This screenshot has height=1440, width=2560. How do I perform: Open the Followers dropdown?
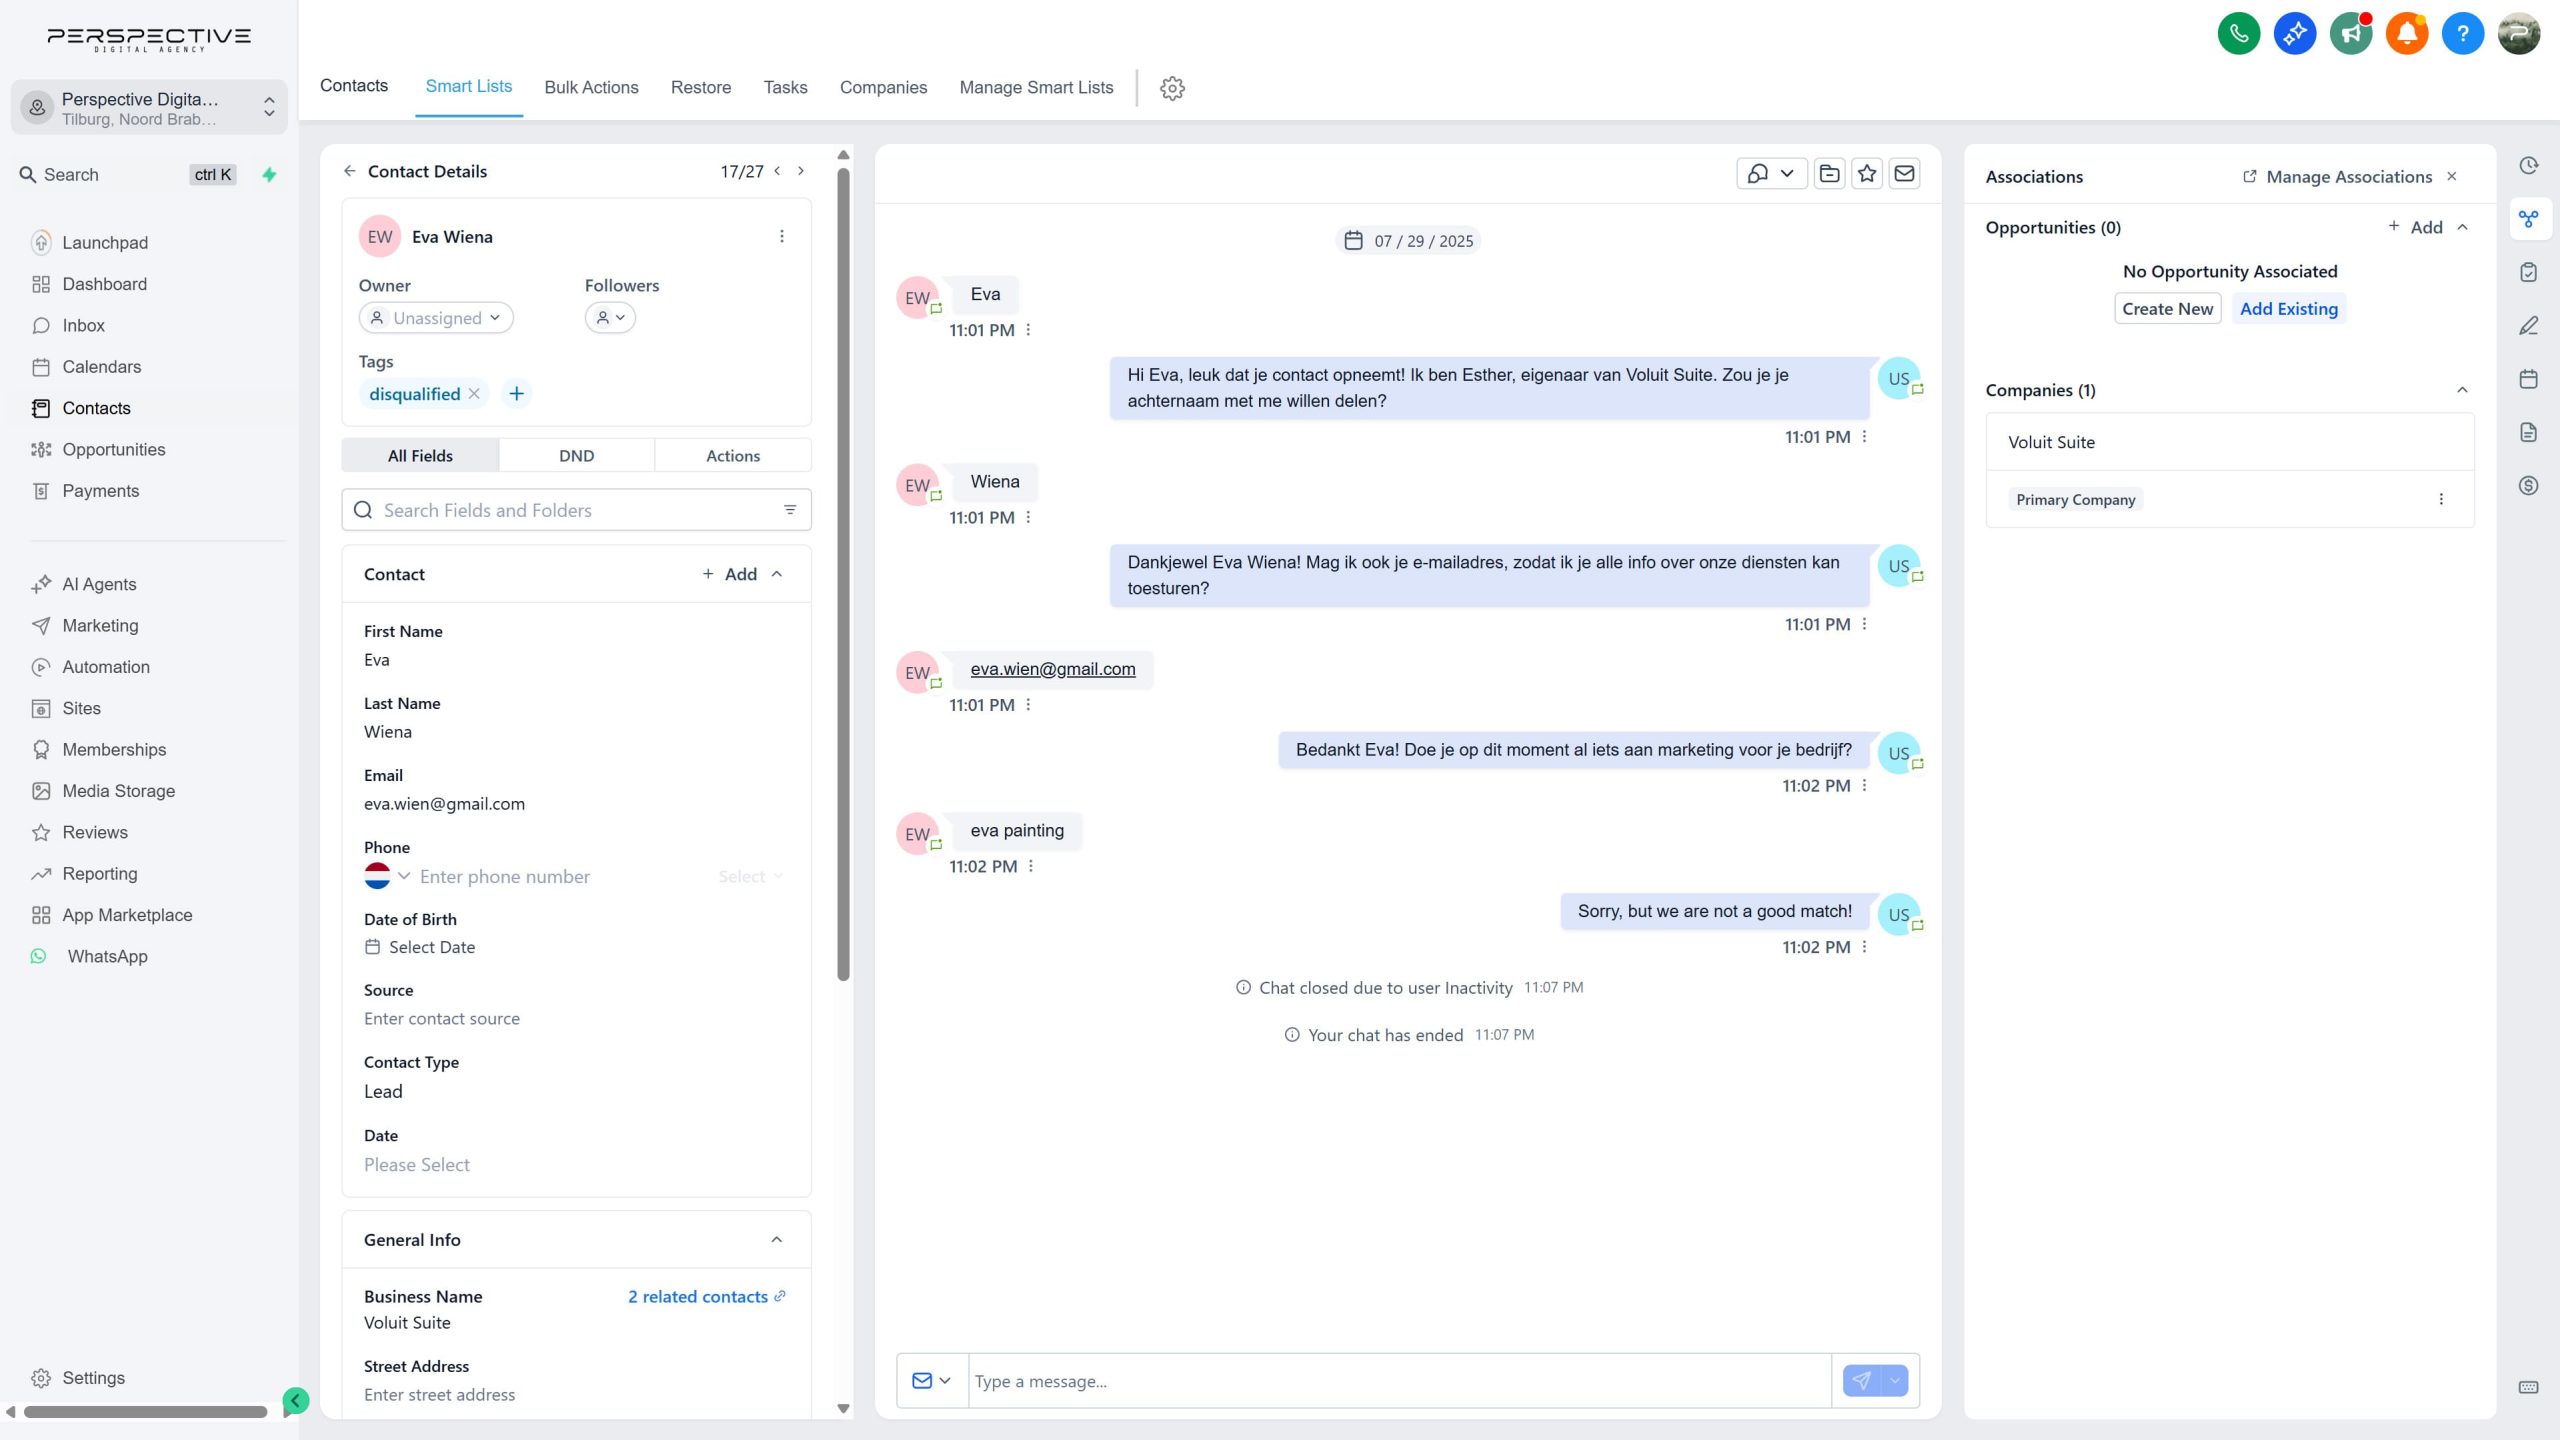pos(610,318)
